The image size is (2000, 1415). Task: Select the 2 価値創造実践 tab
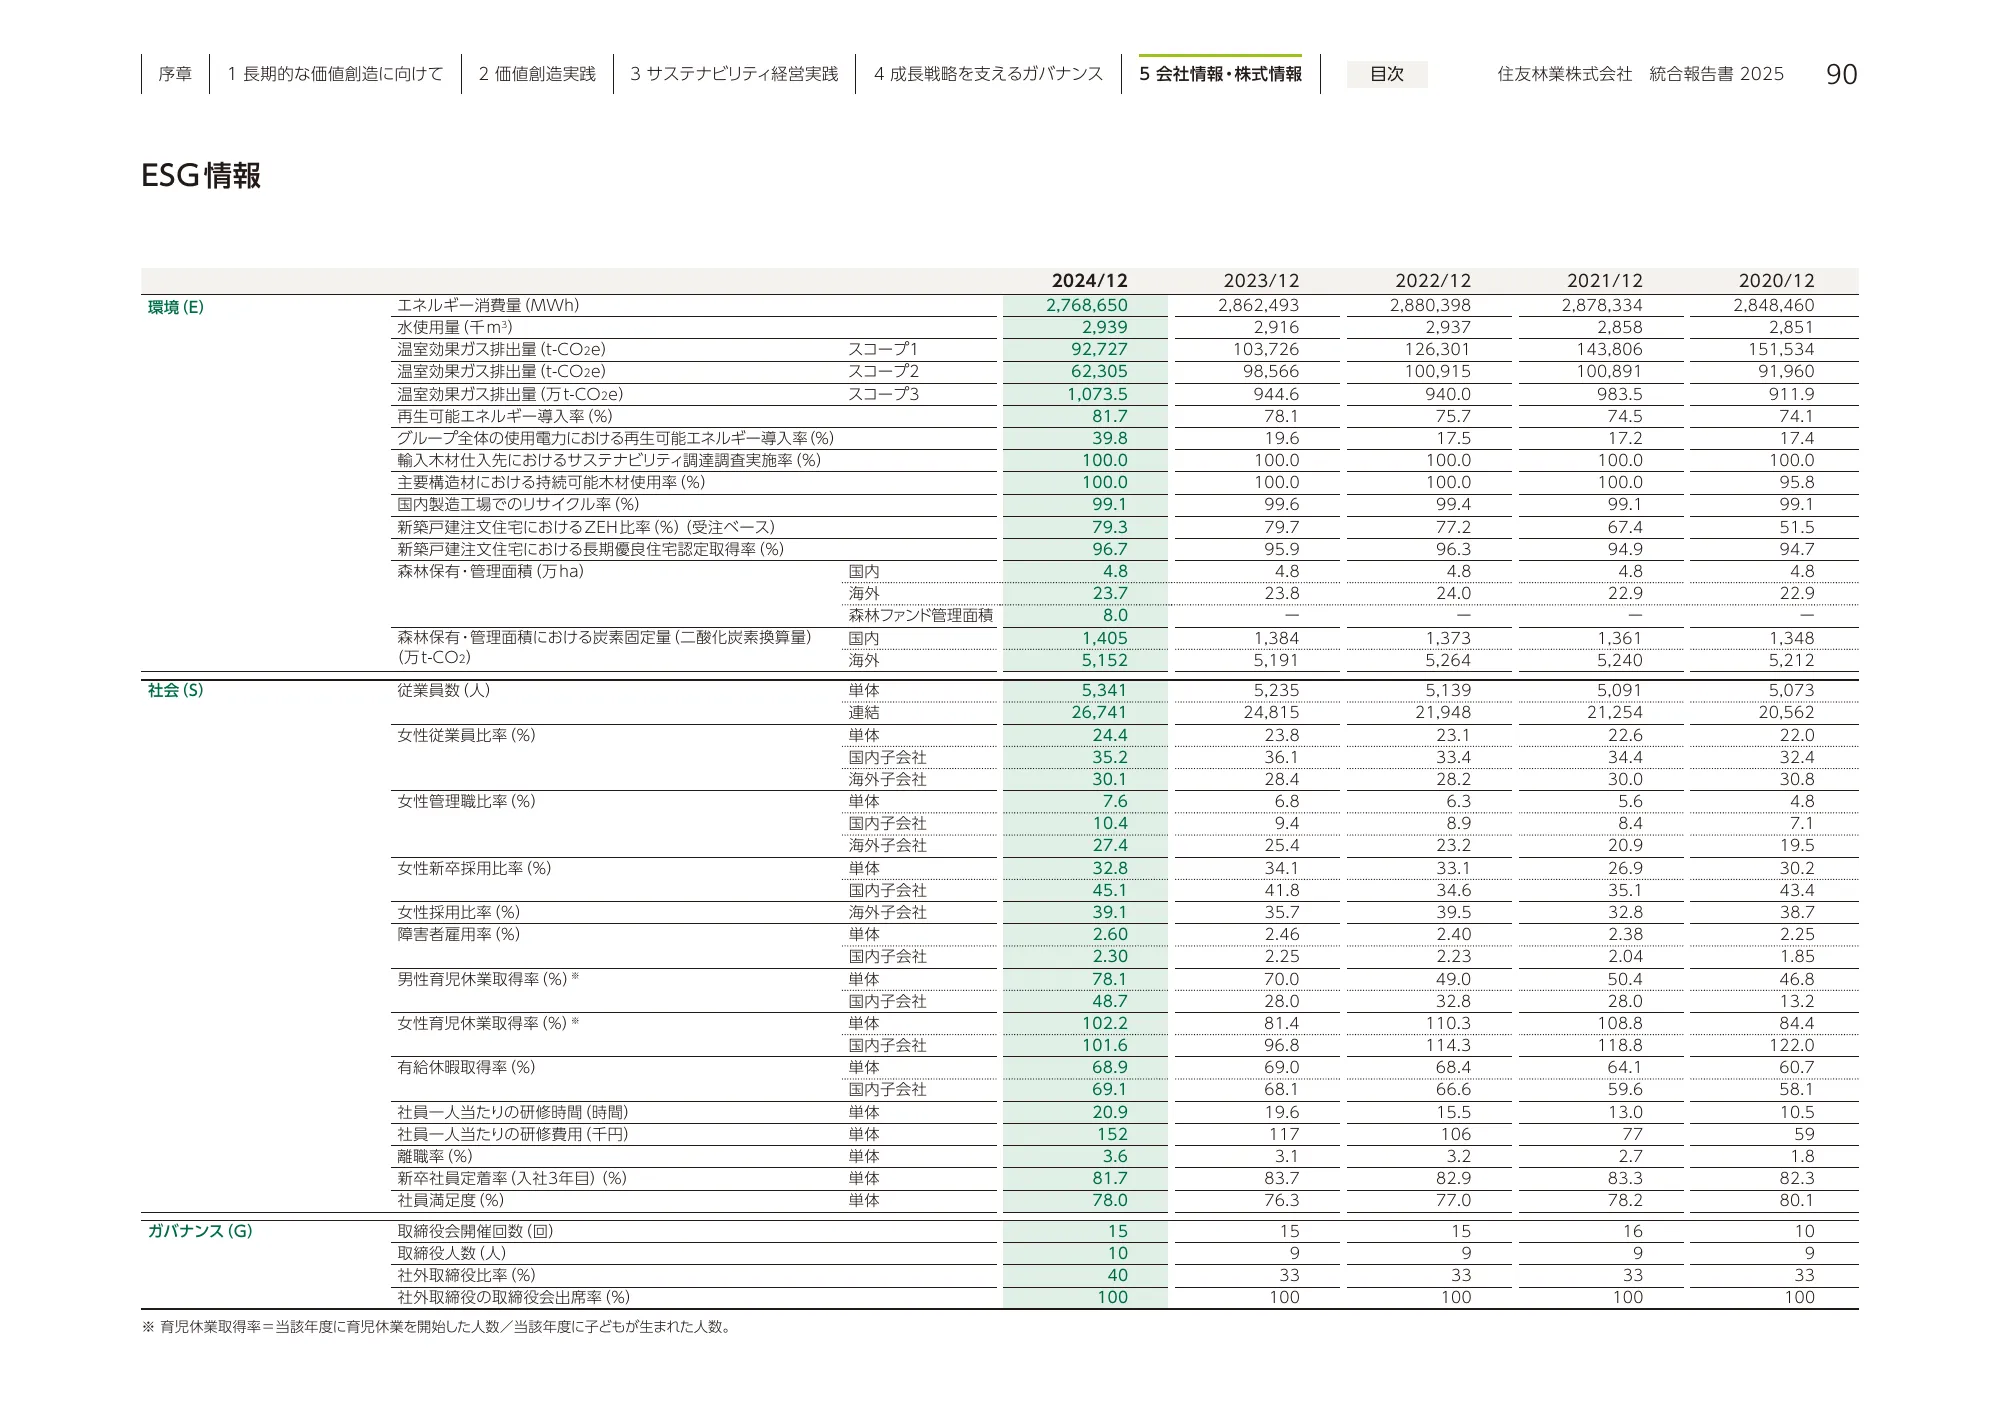[537, 74]
